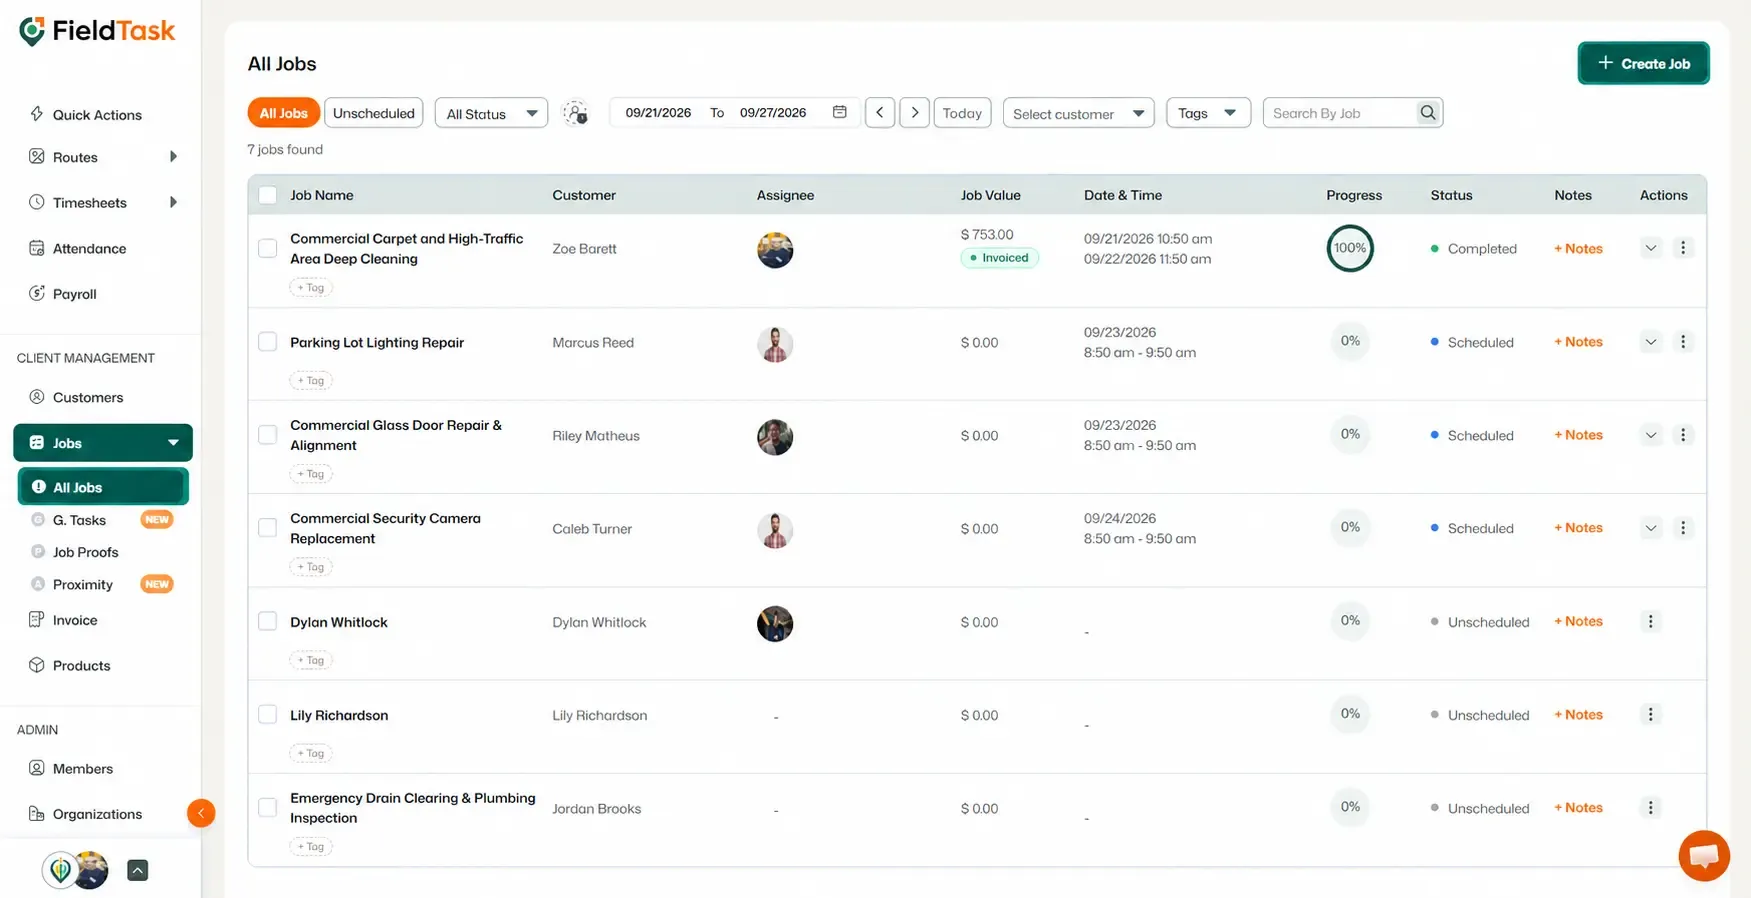This screenshot has height=898, width=1751.
Task: Open three-dot menu for Lily Richardson job
Action: (1651, 714)
